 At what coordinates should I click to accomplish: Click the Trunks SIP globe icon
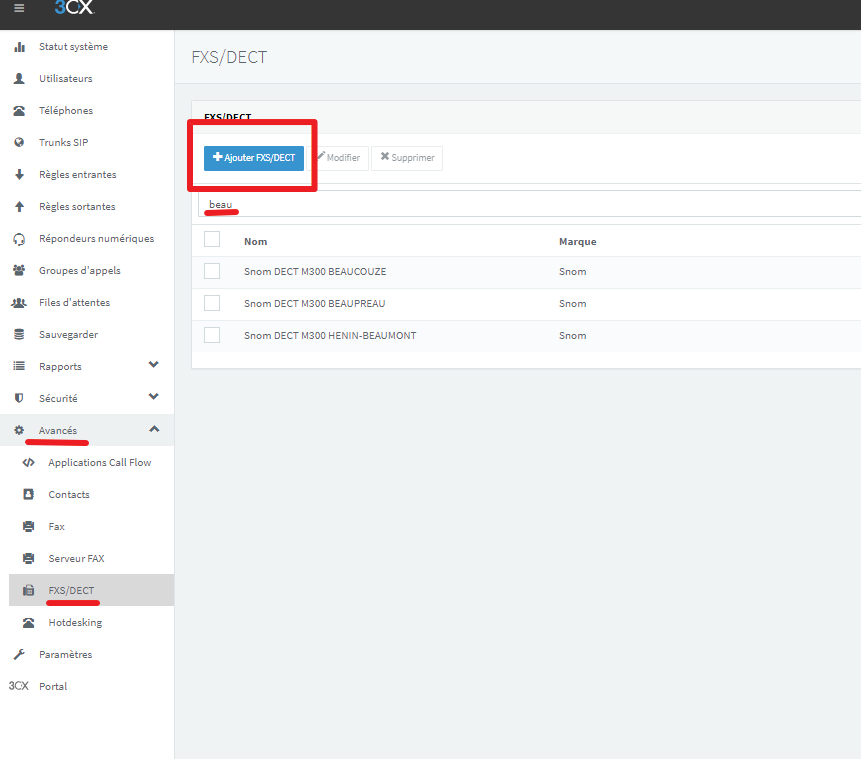click(19, 142)
